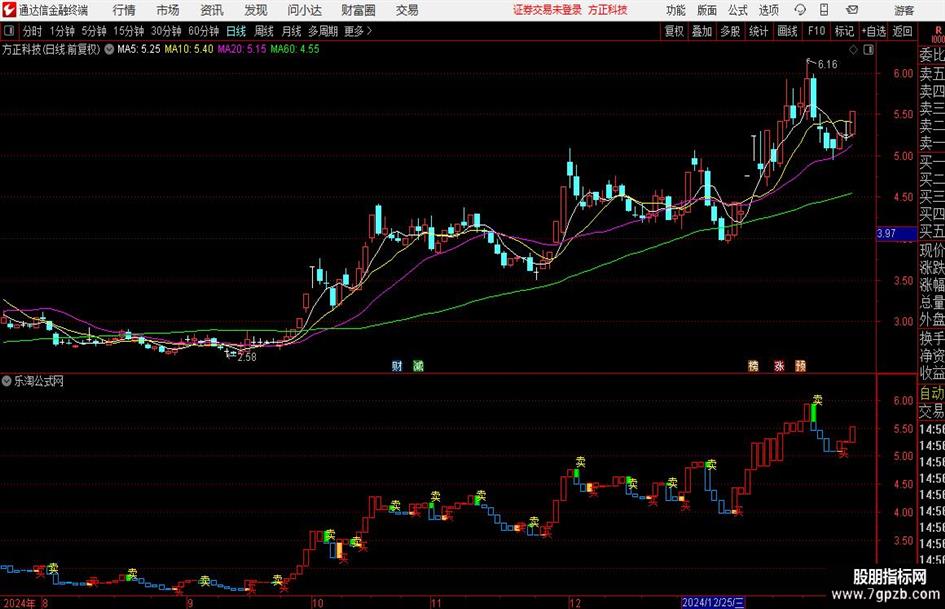Open the 行情 menu

[x=124, y=10]
